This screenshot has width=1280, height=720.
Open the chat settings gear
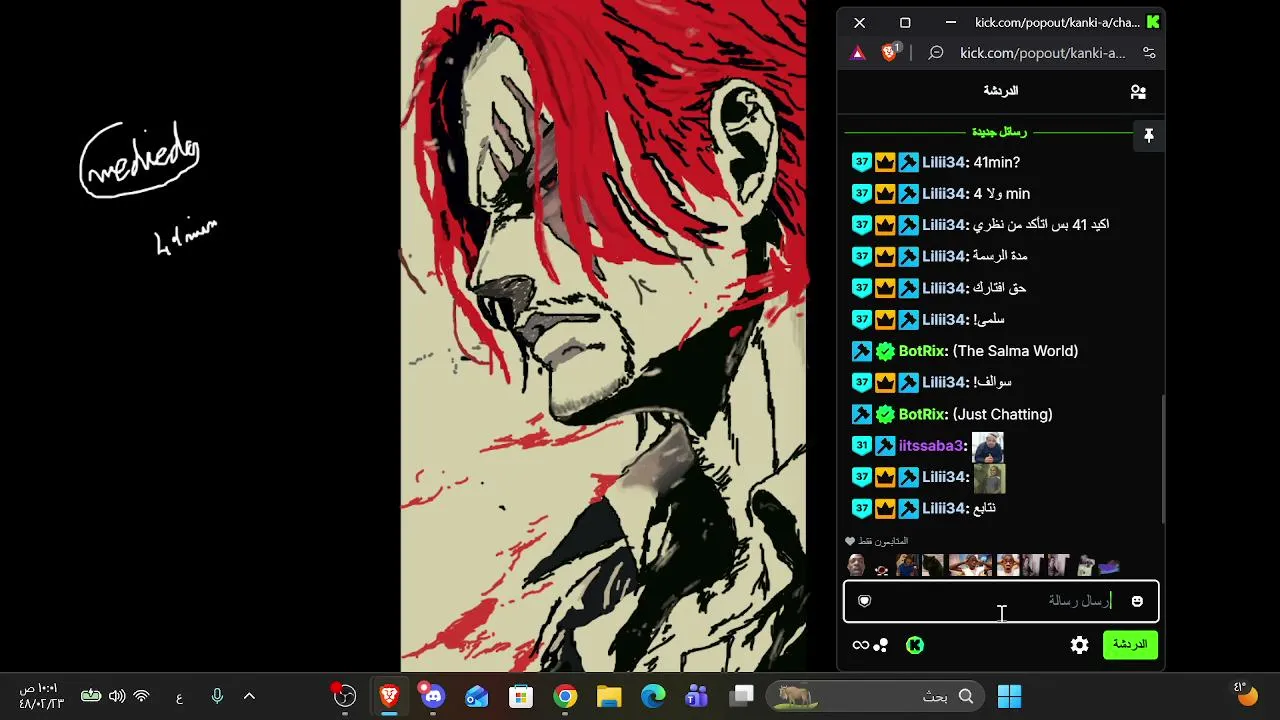[1080, 645]
